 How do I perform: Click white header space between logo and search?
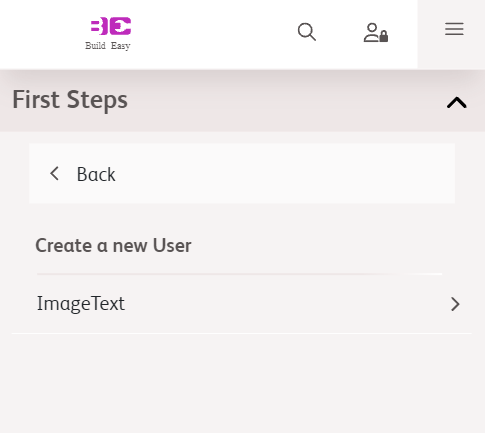(213, 33)
